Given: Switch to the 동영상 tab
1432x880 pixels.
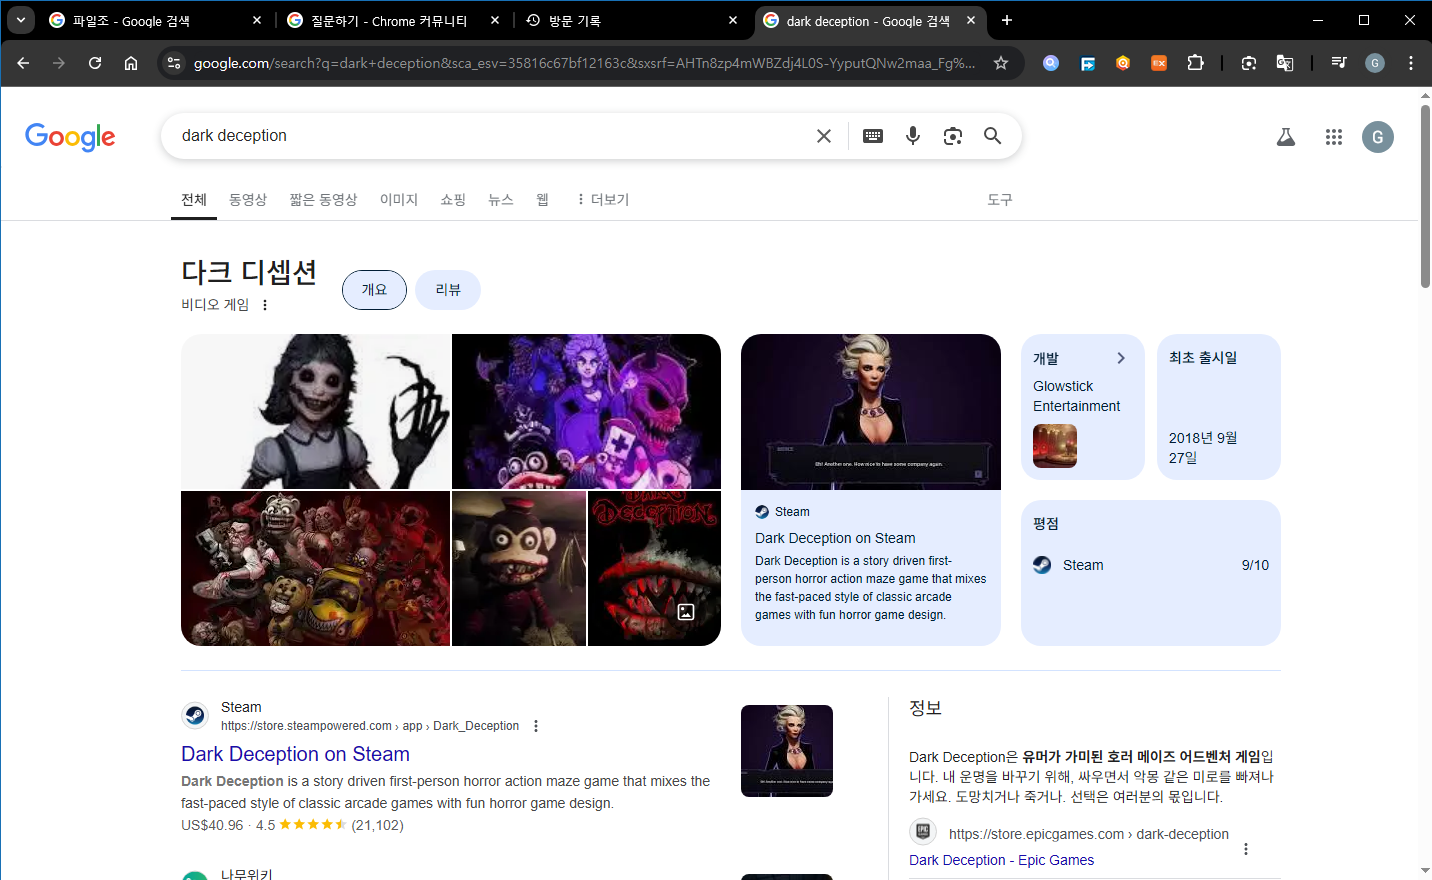Looking at the screenshot, I should [x=248, y=200].
